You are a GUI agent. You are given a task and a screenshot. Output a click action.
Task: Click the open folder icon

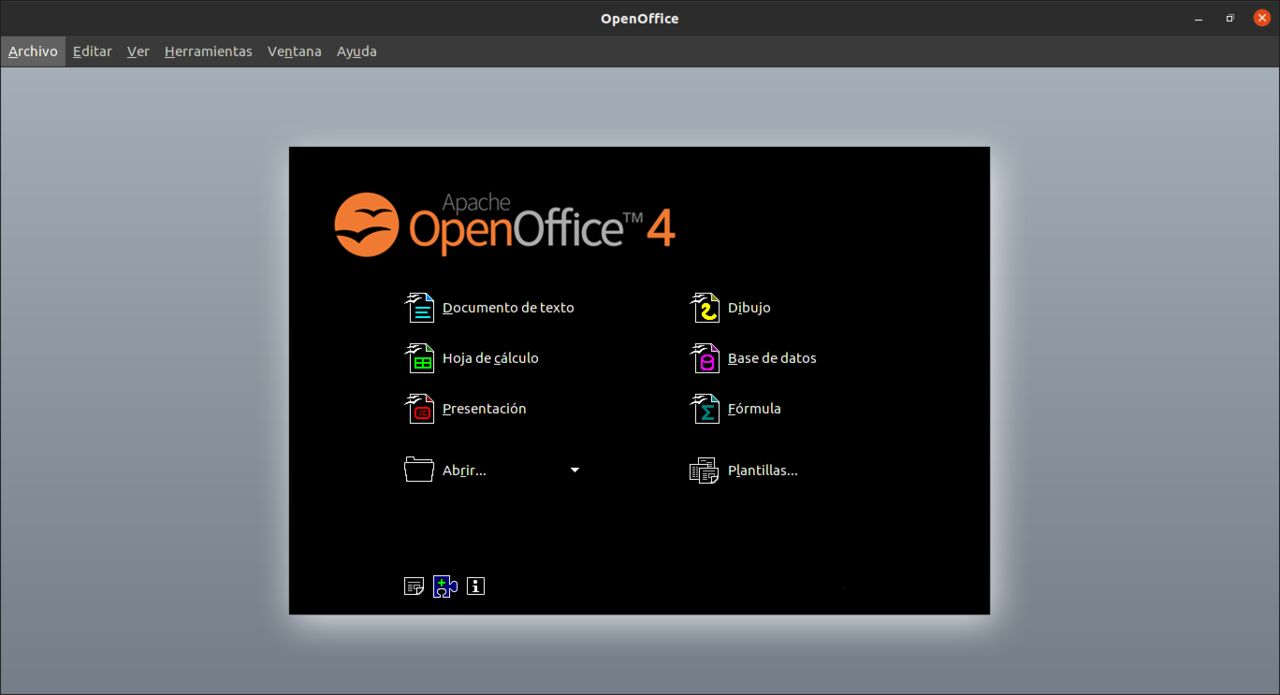click(419, 469)
